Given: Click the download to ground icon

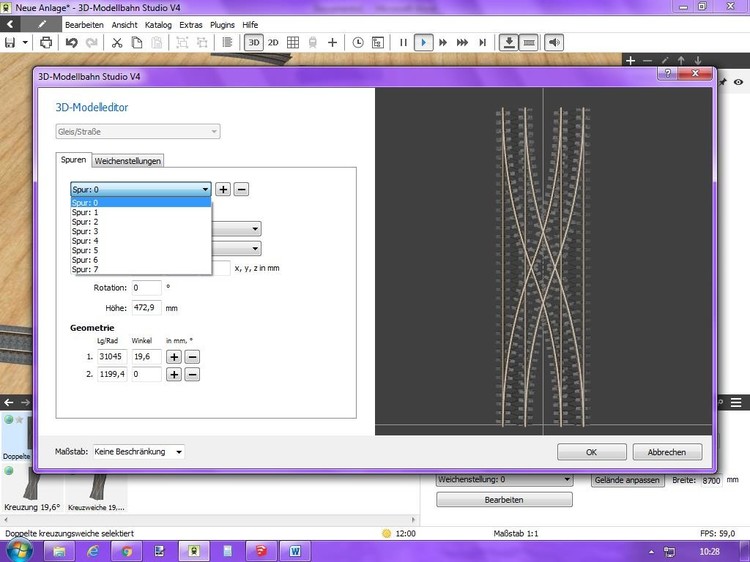Looking at the screenshot, I should click(x=509, y=43).
